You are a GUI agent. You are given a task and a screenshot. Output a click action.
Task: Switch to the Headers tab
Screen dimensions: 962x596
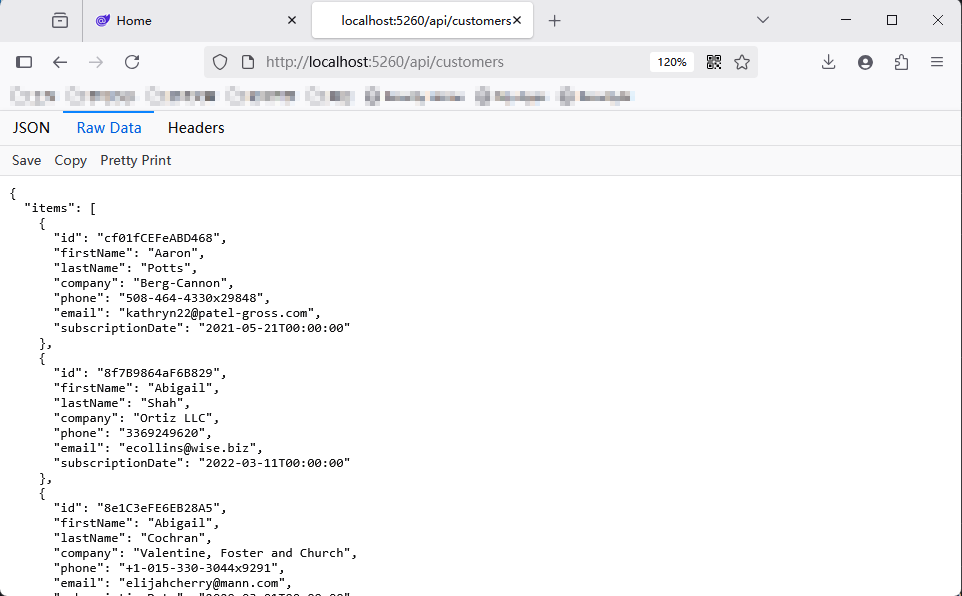(196, 127)
